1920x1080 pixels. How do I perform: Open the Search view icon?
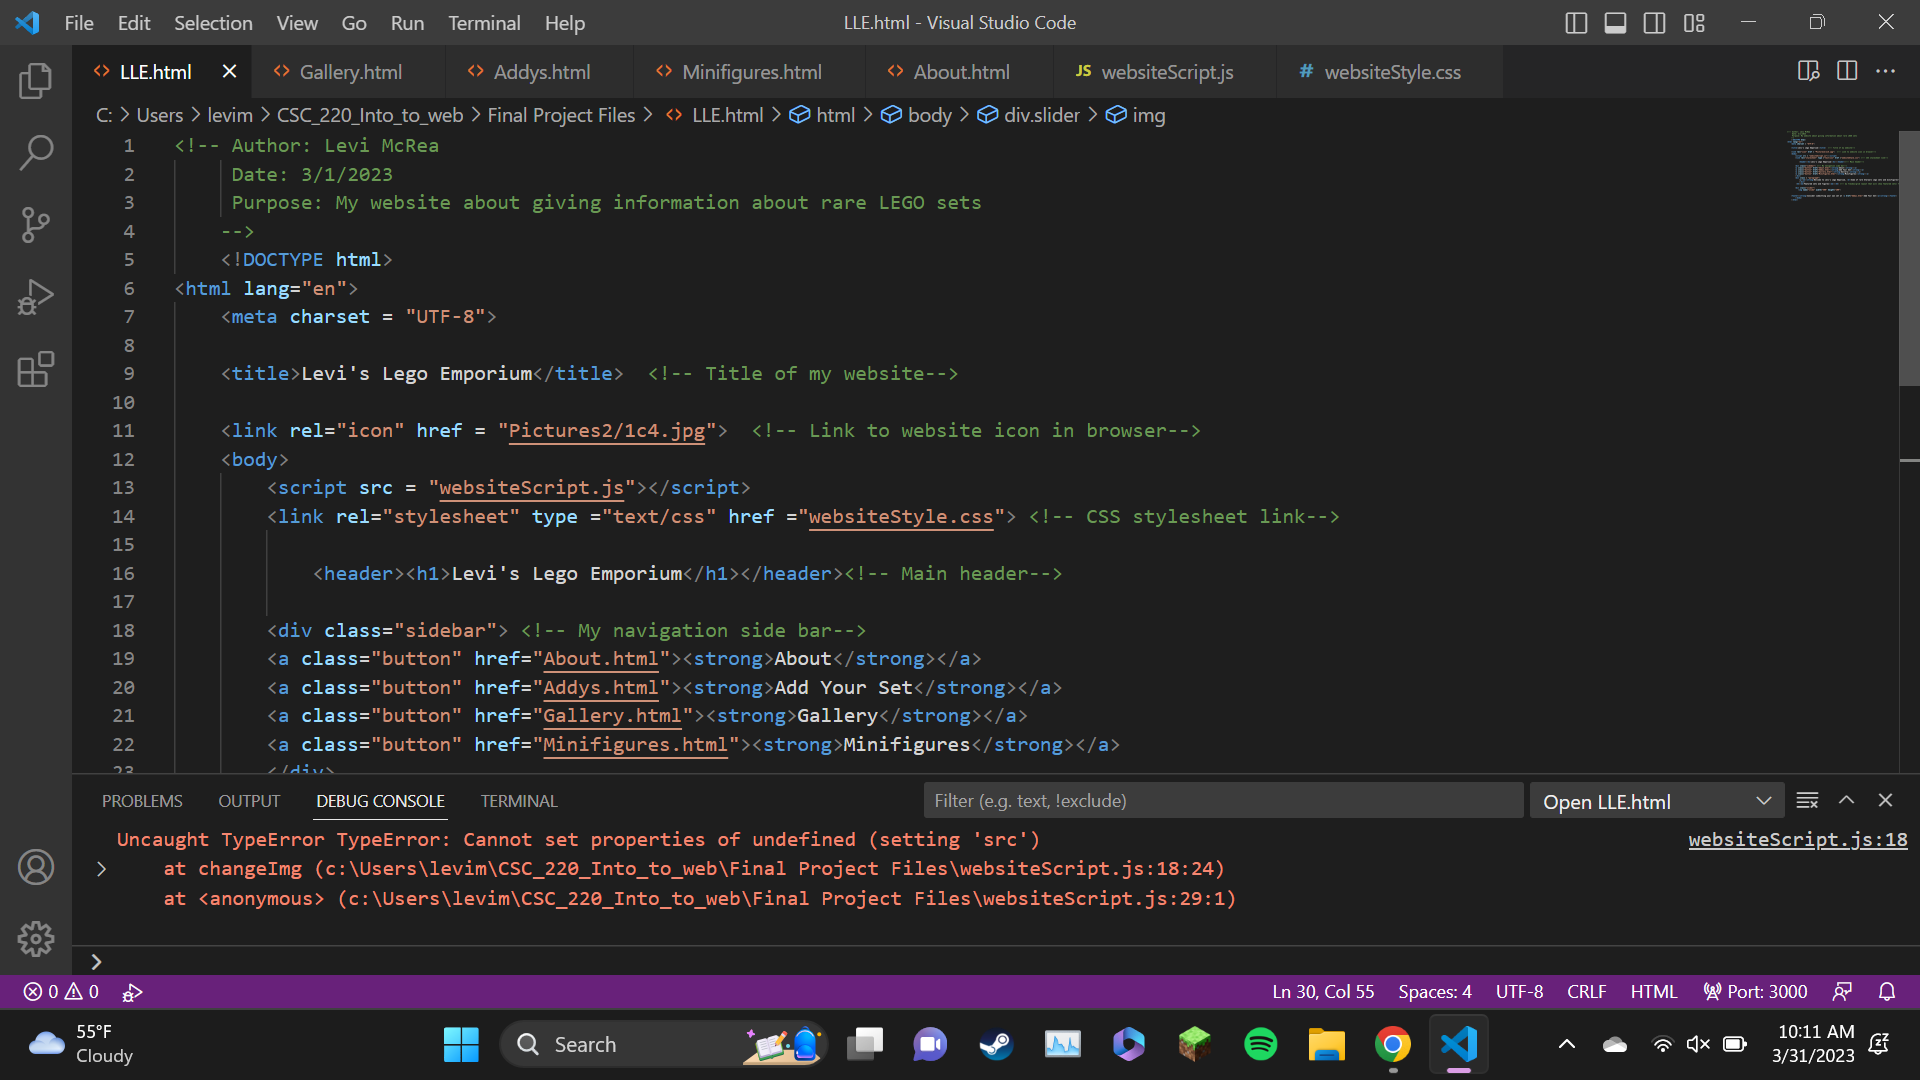coord(36,153)
